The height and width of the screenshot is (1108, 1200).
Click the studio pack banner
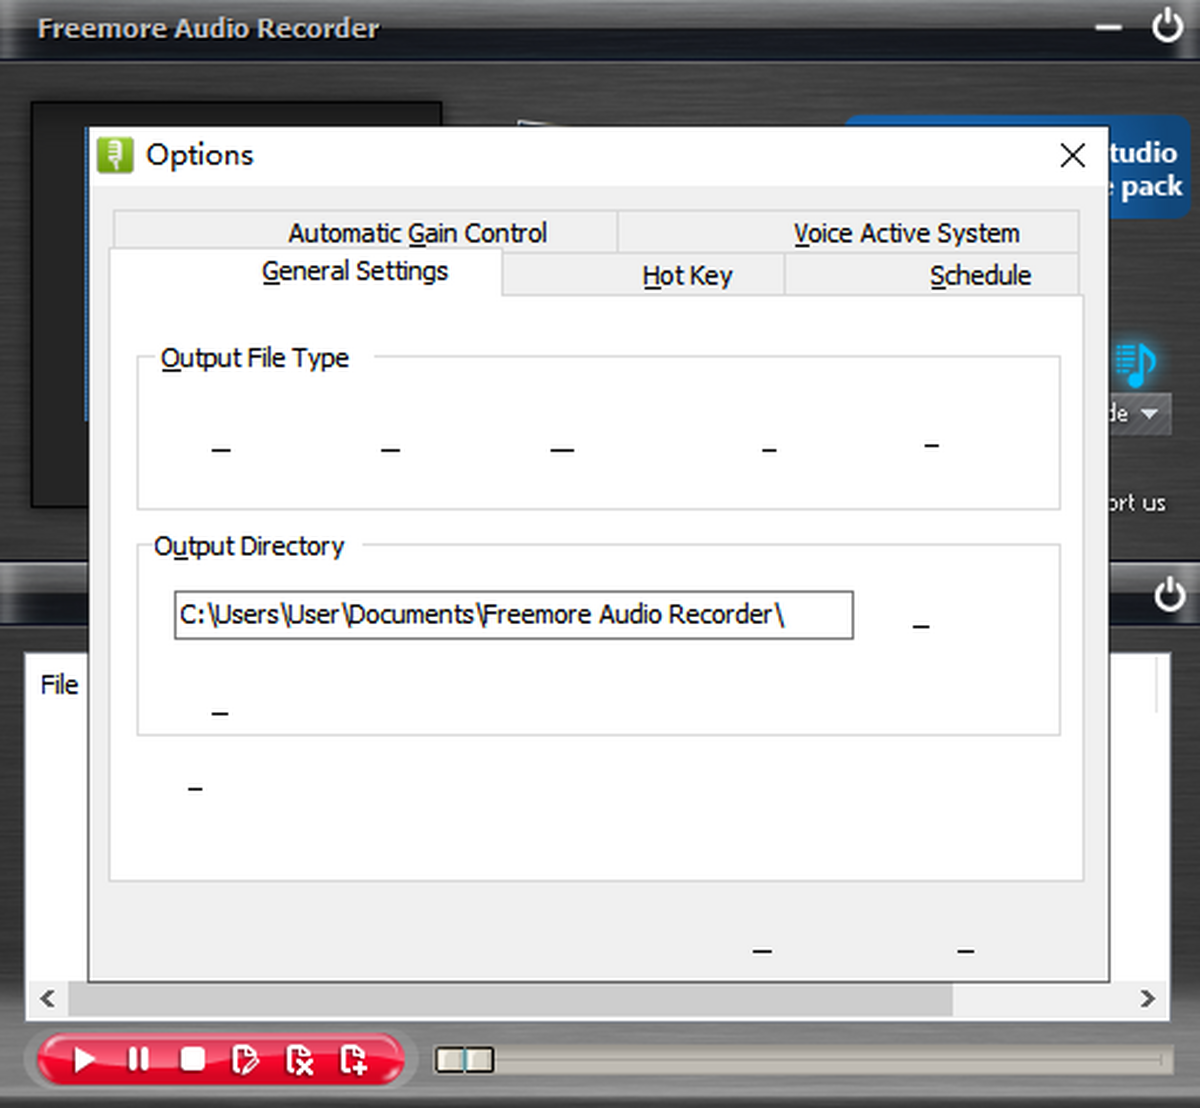pyautogui.click(x=1150, y=168)
